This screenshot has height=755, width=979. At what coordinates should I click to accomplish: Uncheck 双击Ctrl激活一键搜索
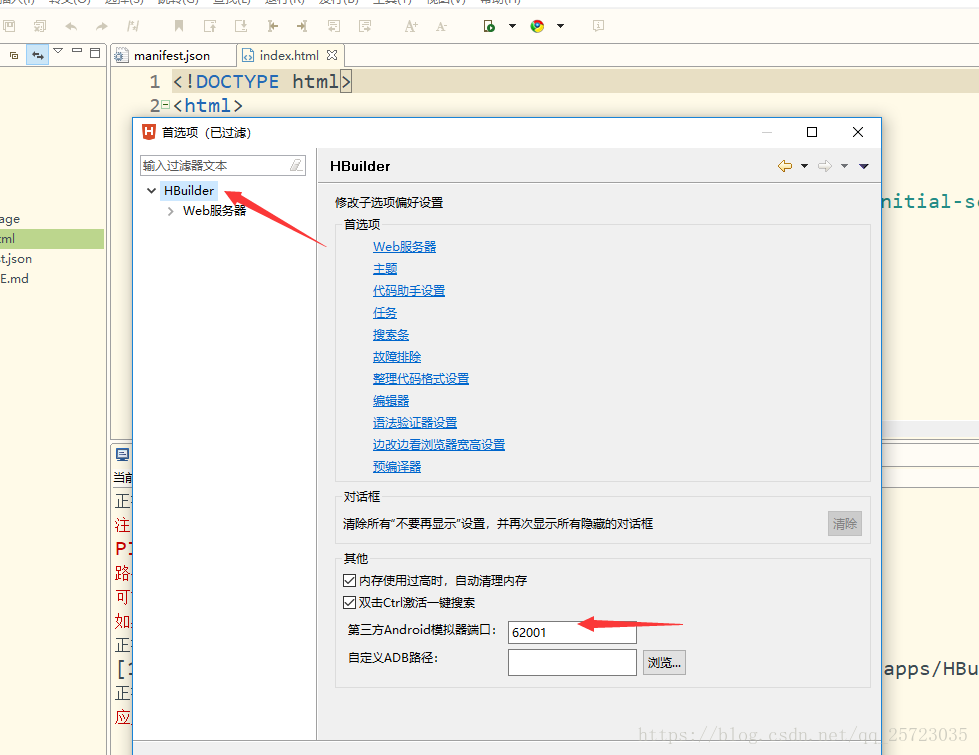click(350, 603)
